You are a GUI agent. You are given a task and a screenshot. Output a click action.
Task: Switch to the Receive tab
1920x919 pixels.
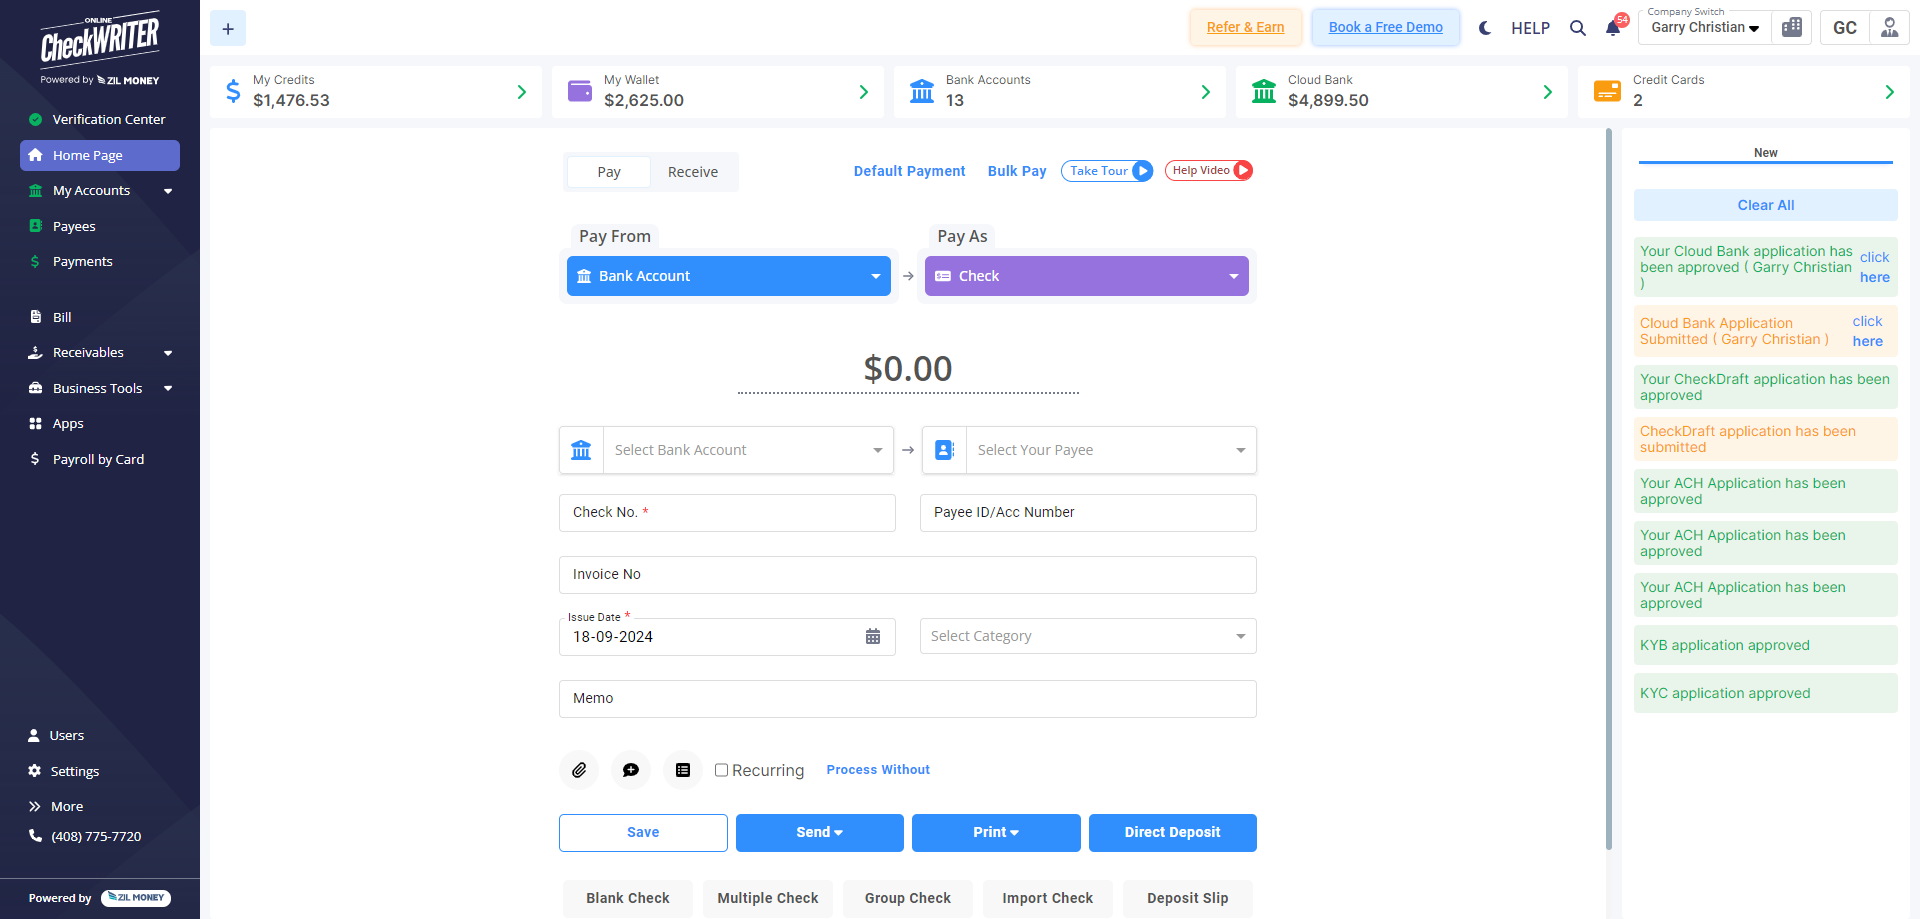pos(692,172)
